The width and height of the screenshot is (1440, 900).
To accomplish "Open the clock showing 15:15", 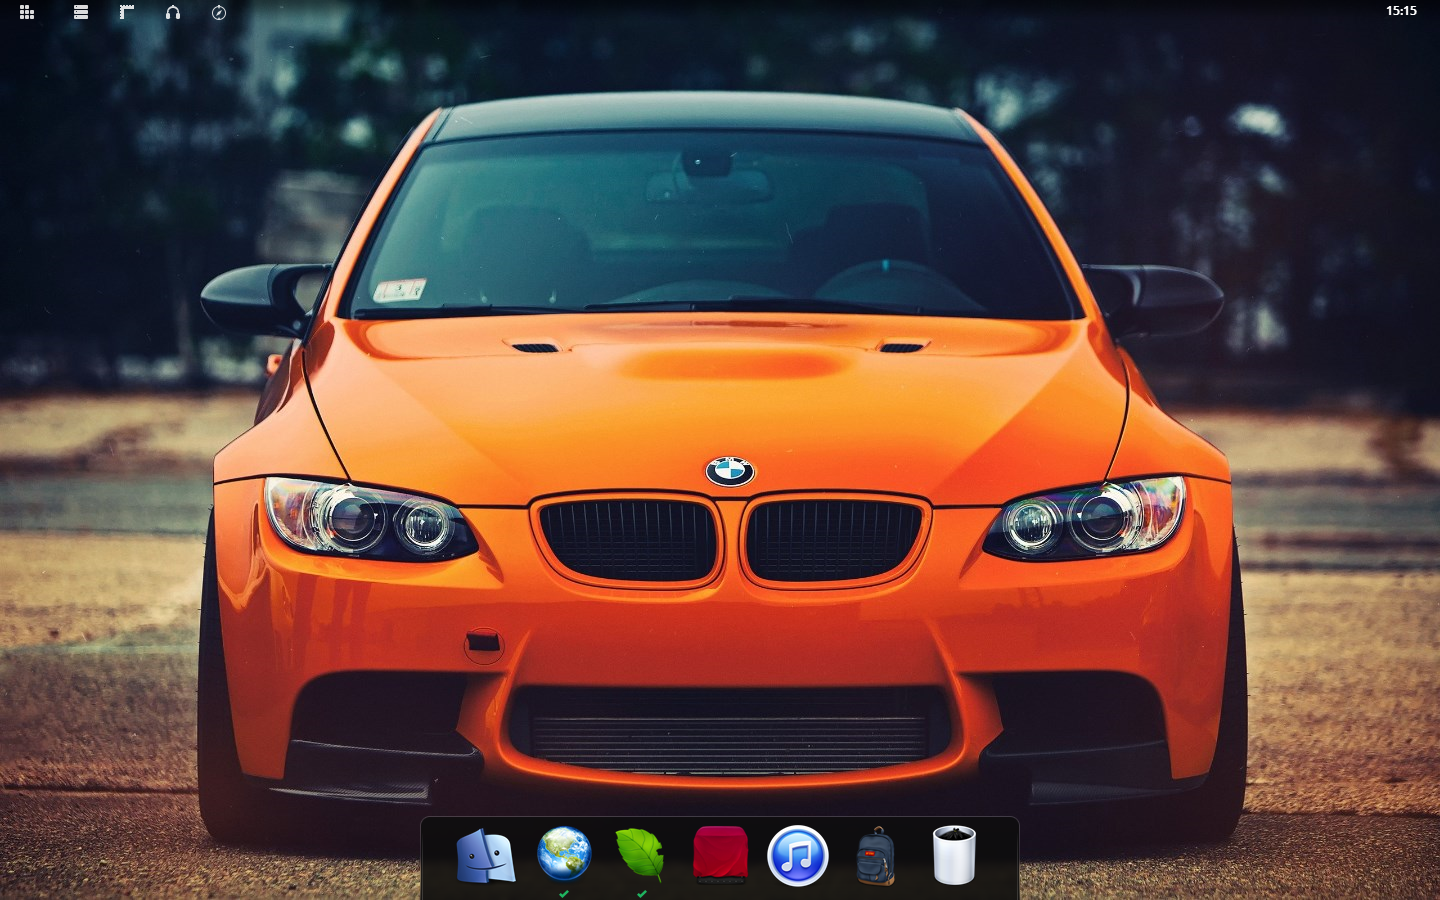I will click(x=1401, y=11).
